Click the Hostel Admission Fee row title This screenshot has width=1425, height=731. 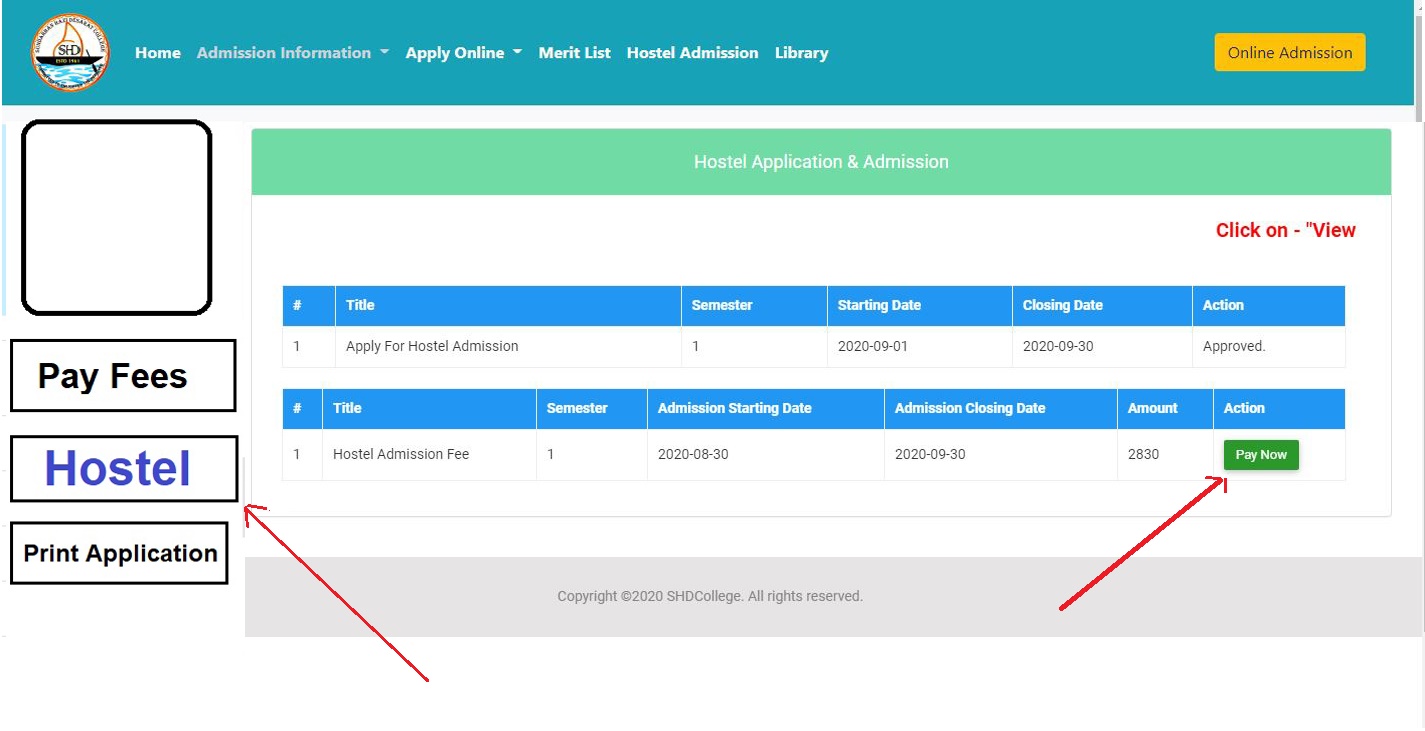401,455
